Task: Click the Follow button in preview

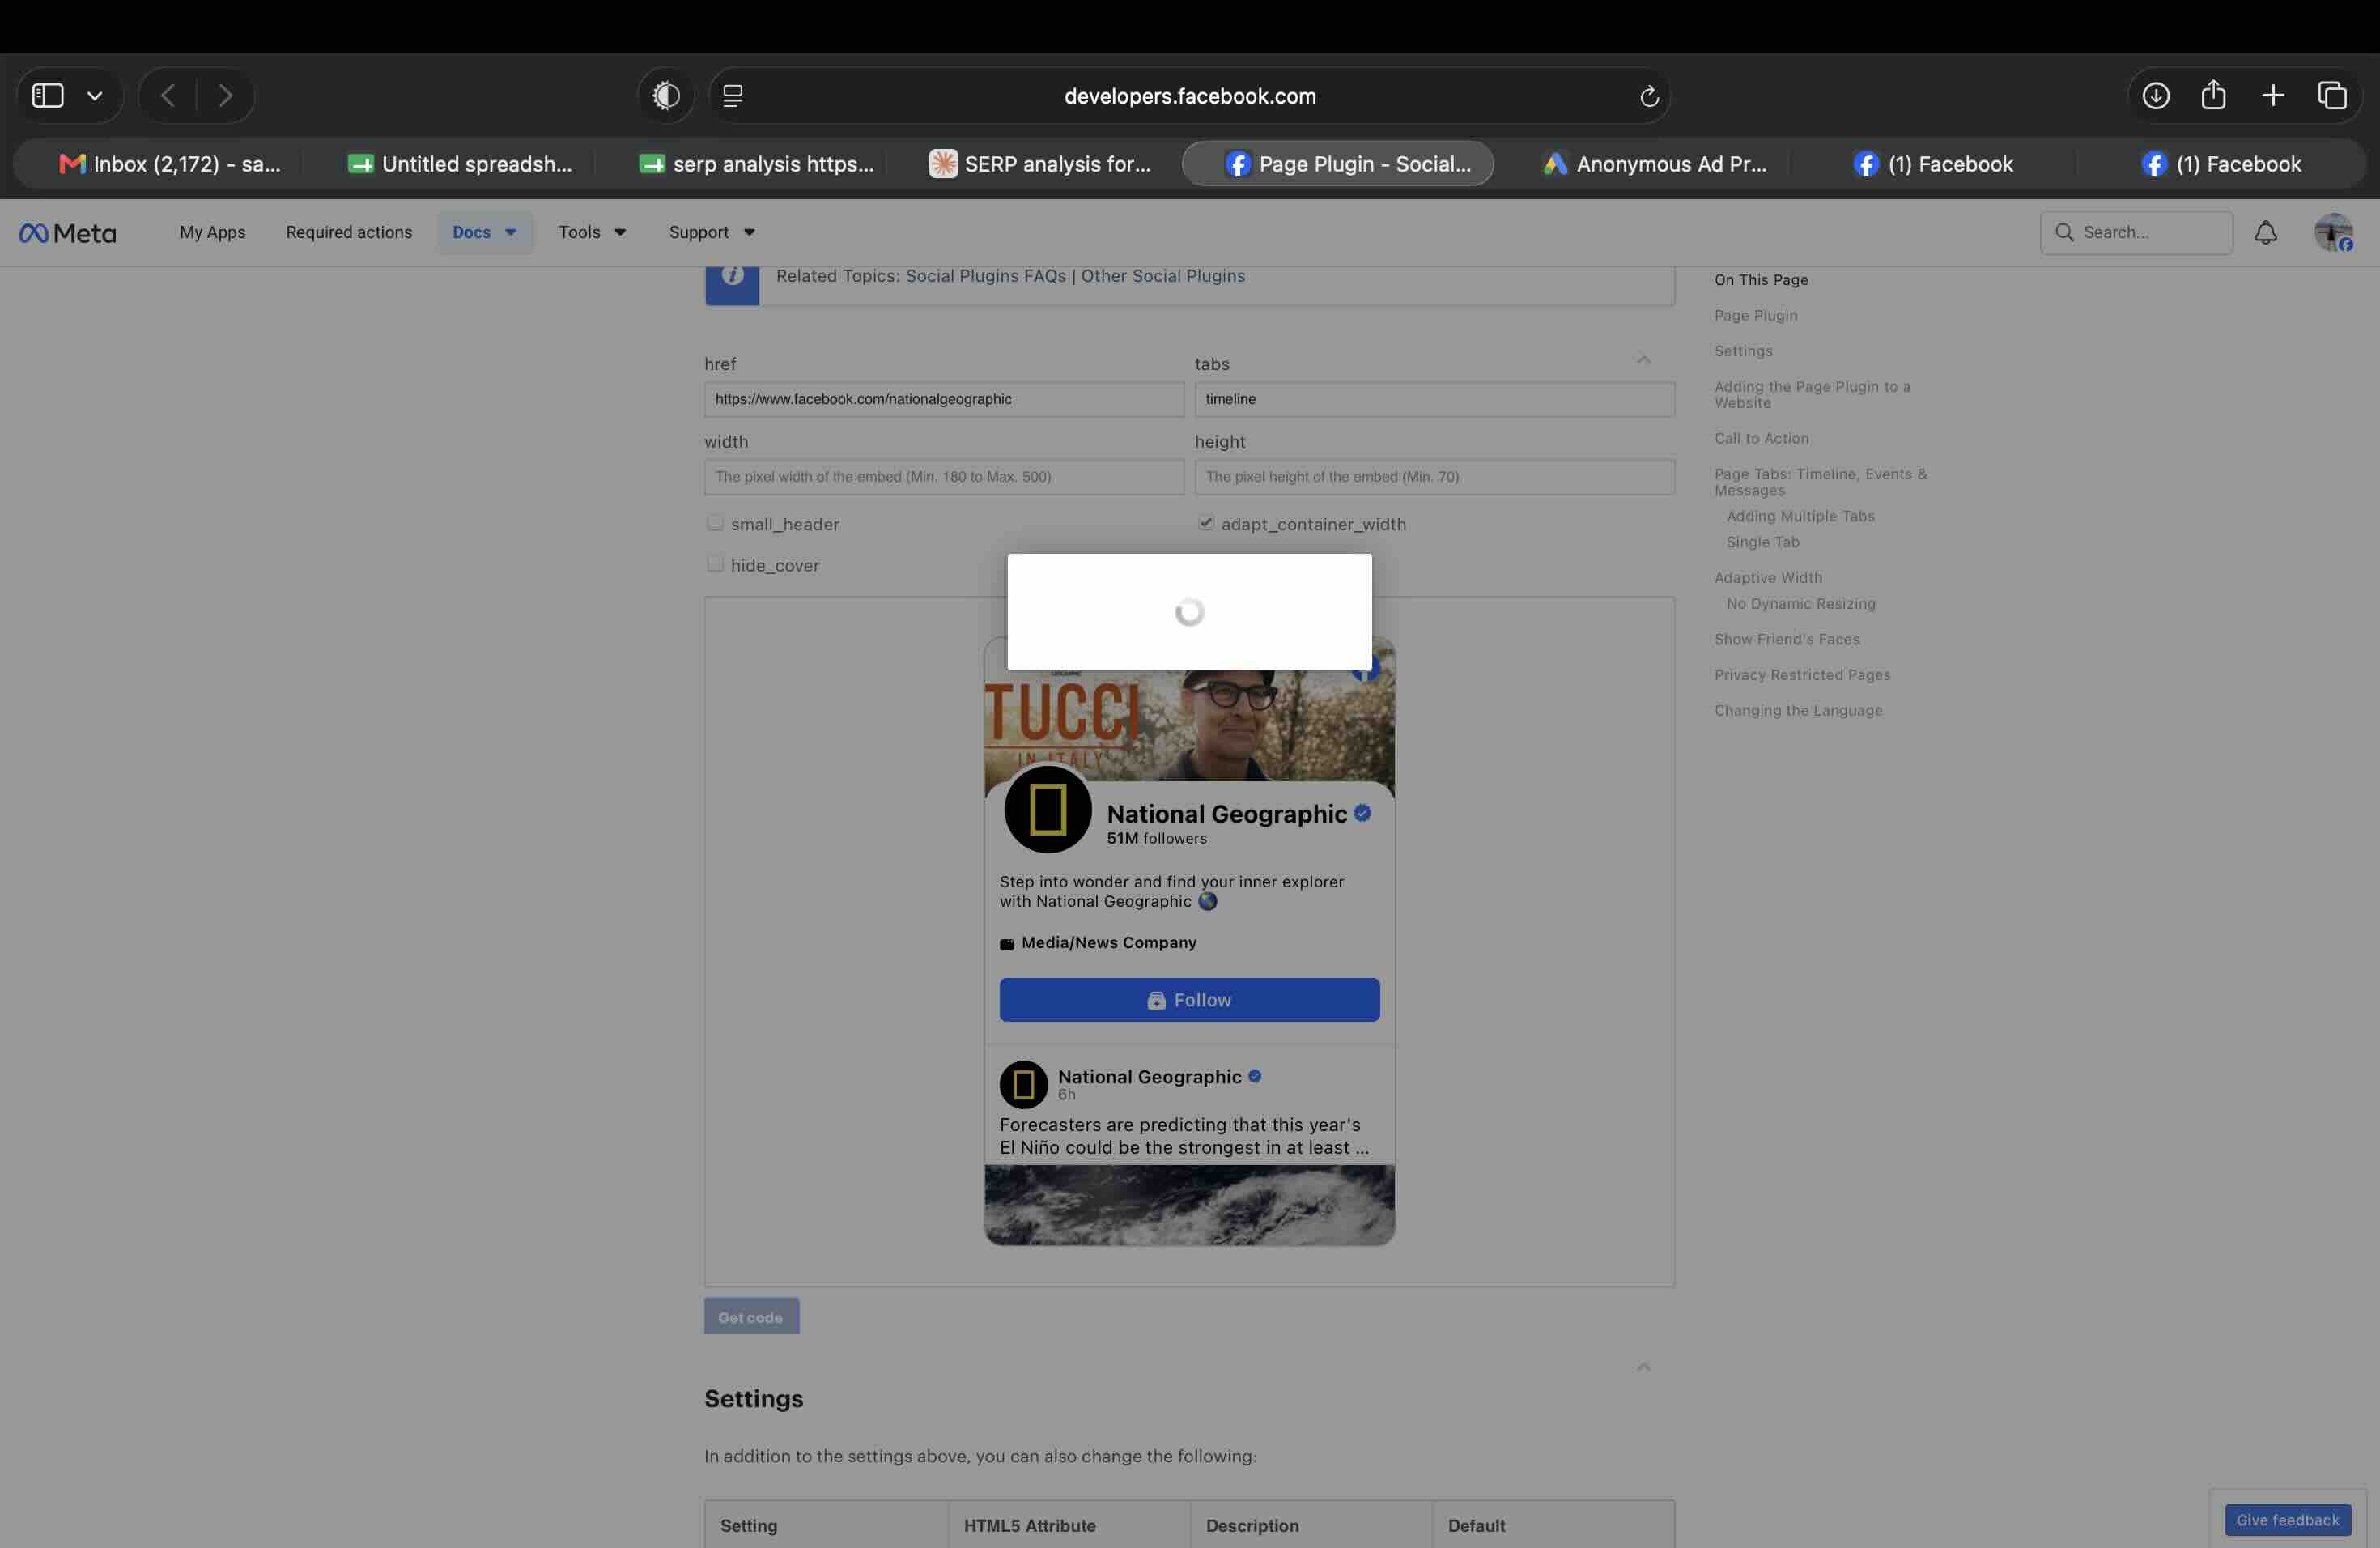Action: [1189, 1000]
